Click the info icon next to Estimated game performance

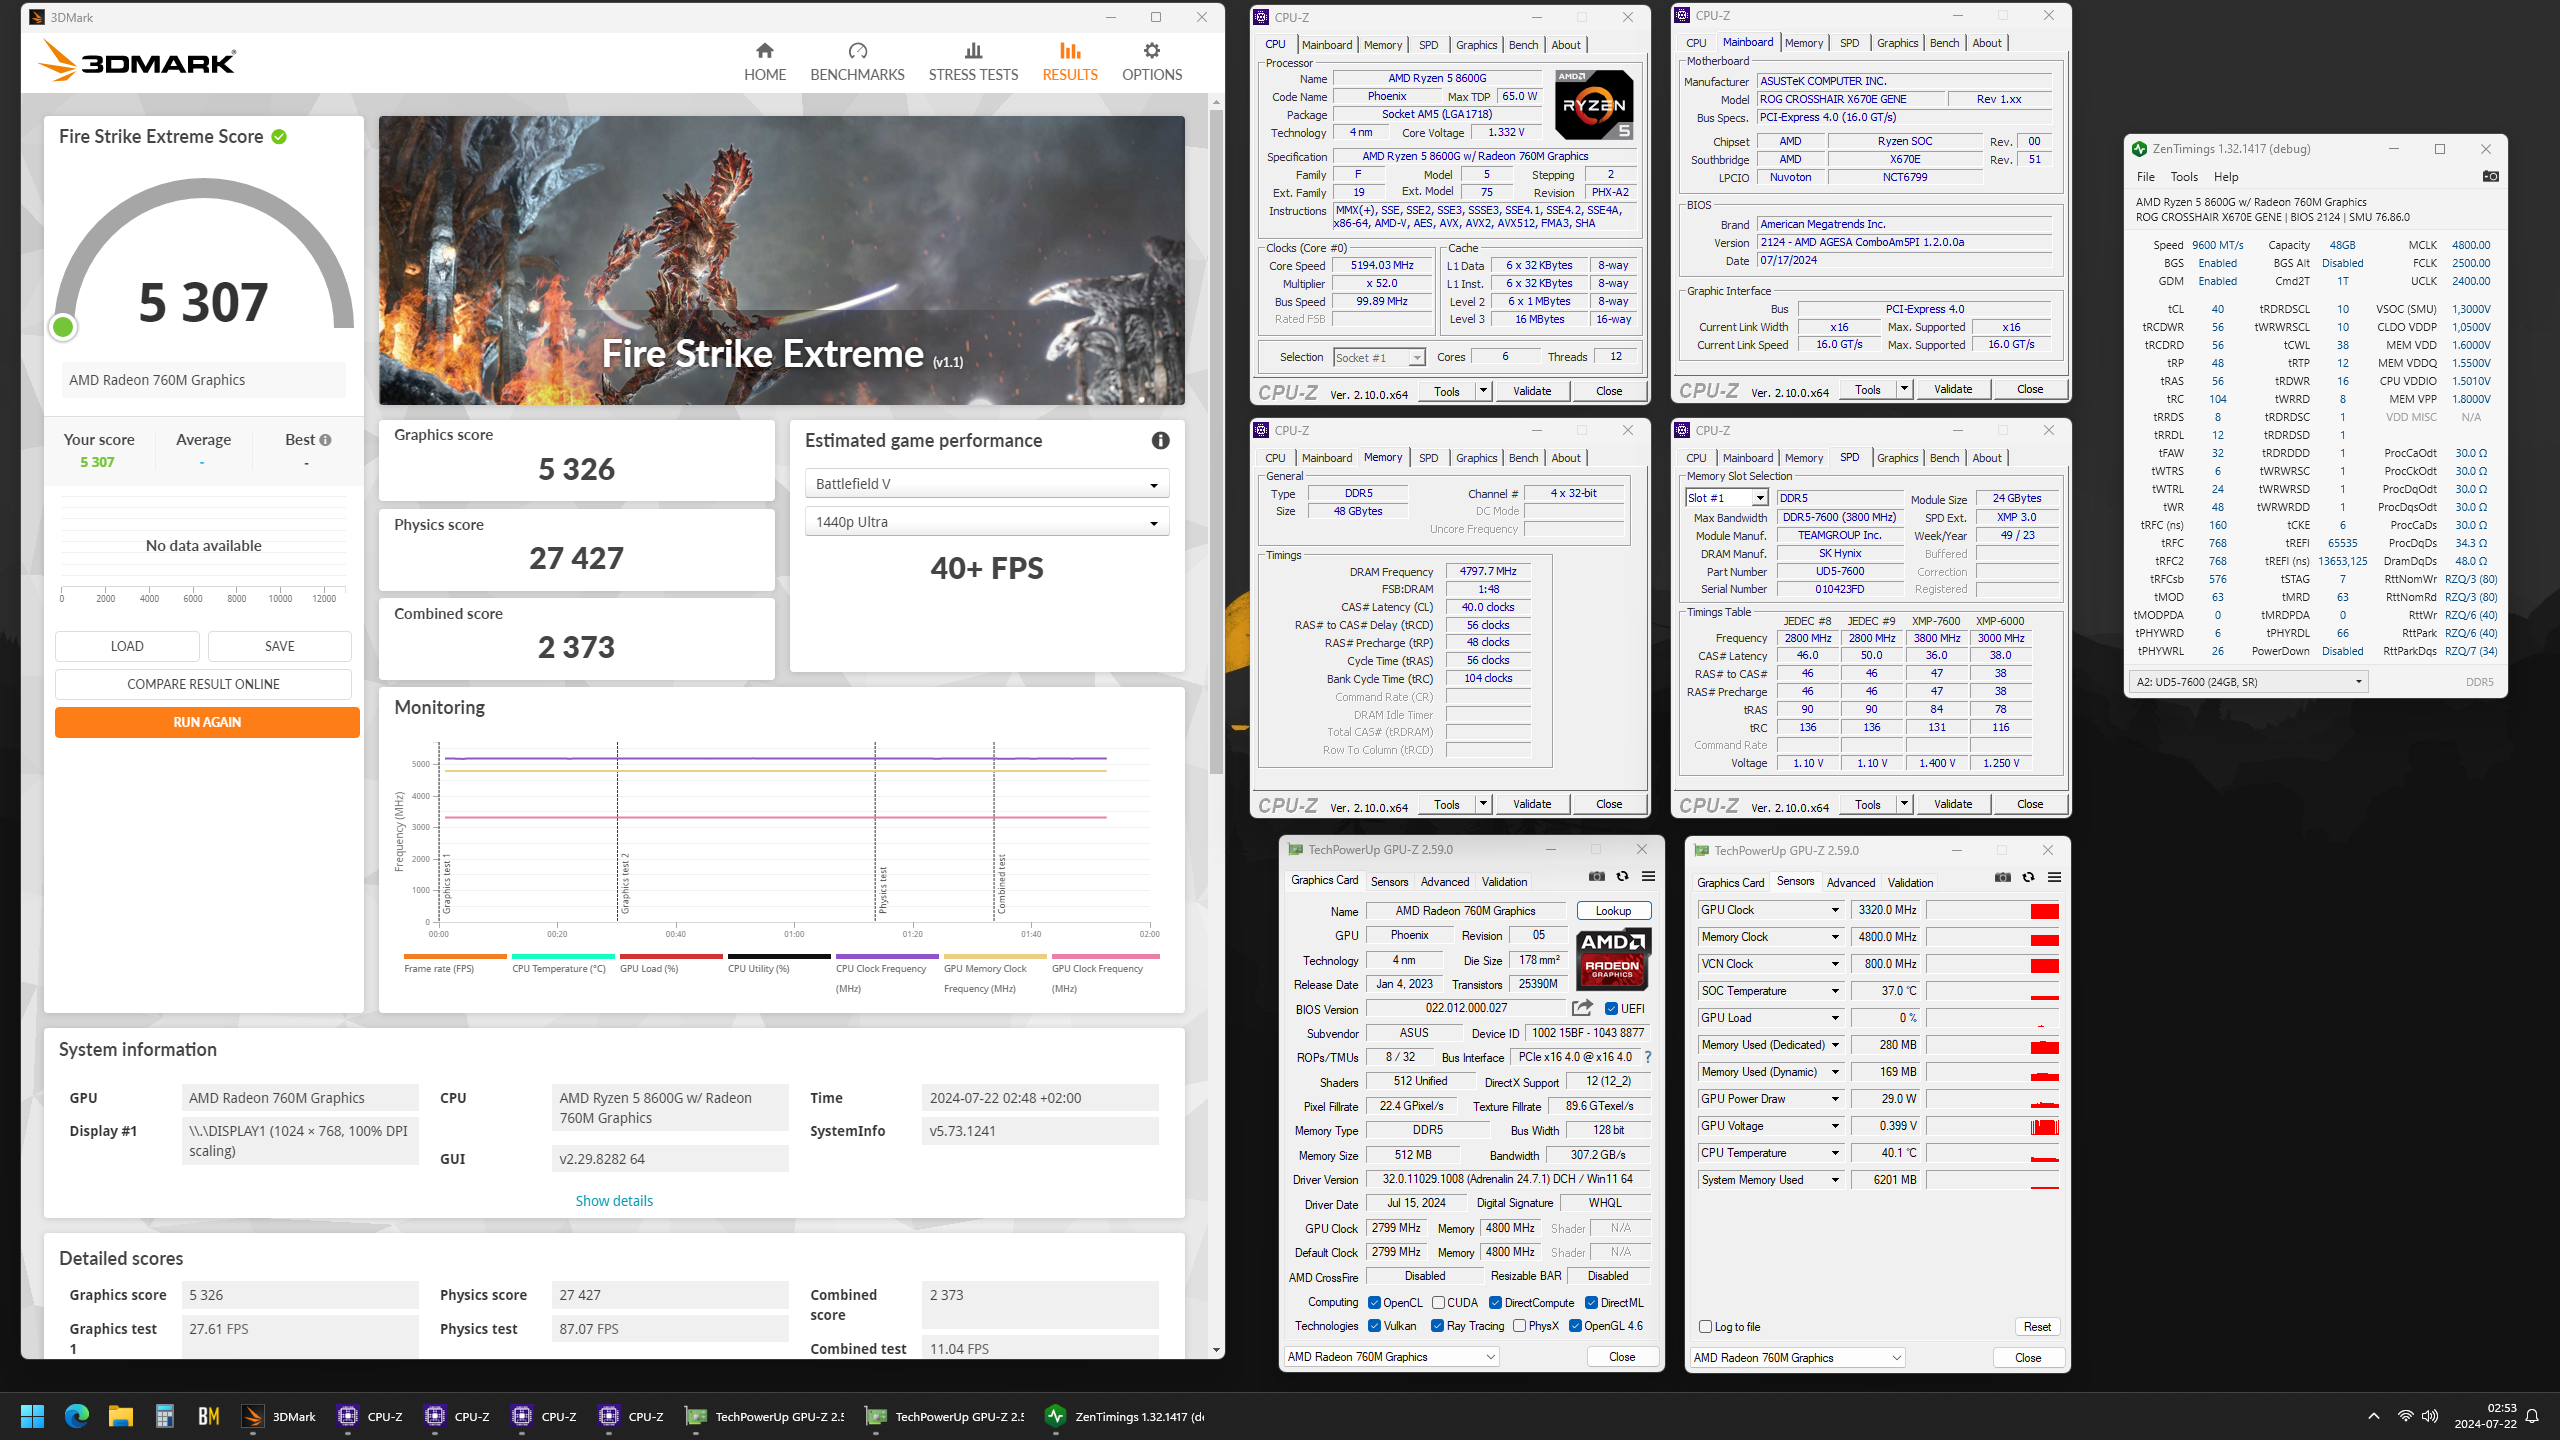pos(1160,440)
